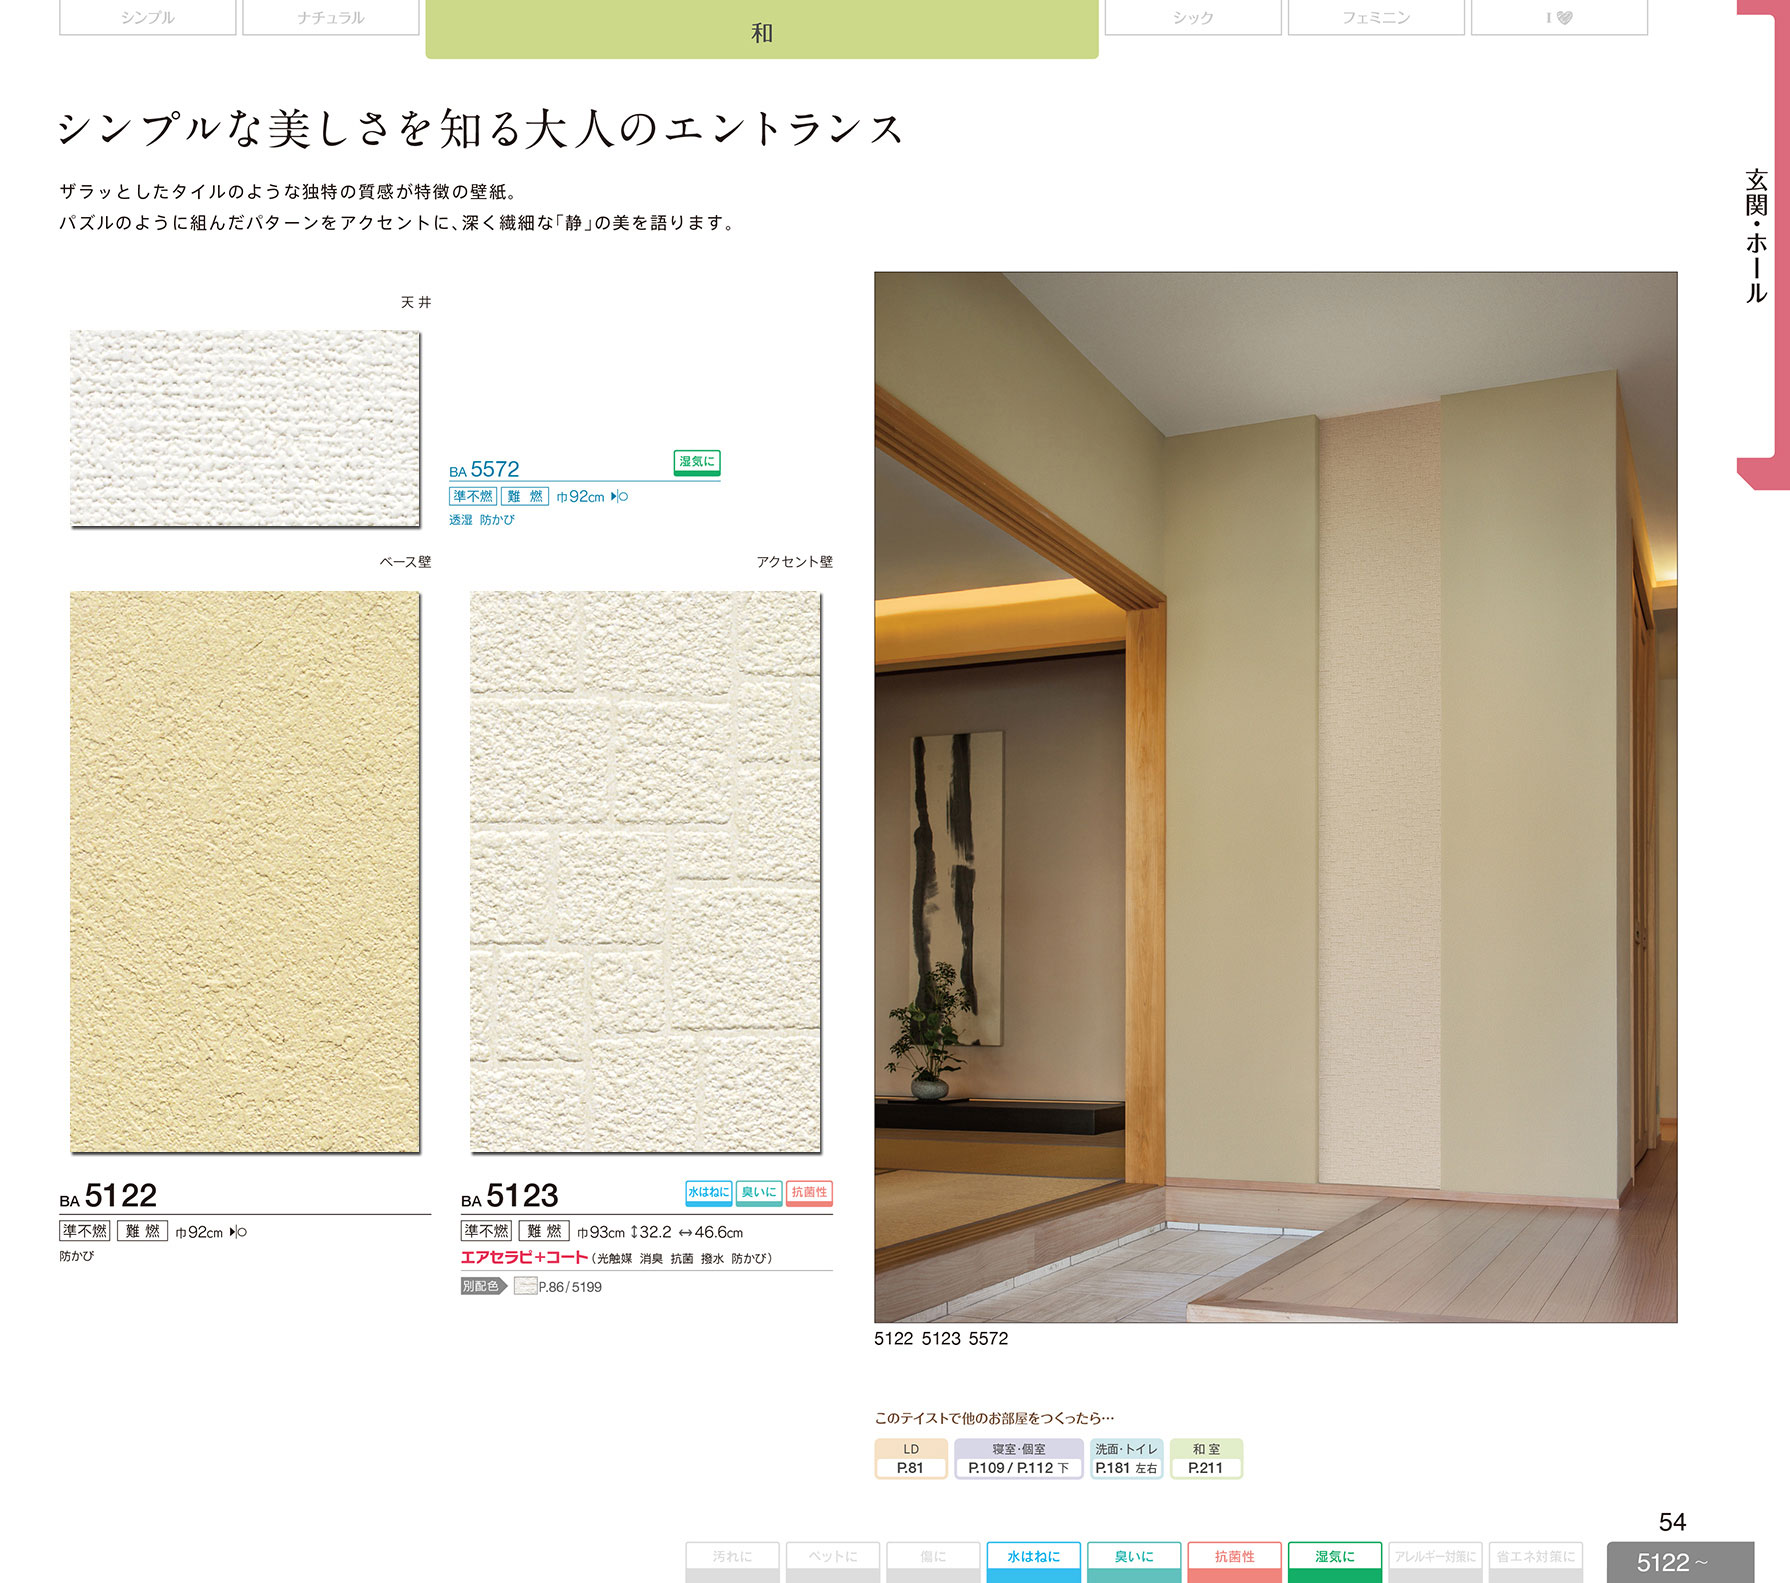Go to LD page P.81 link
This screenshot has height=1583, width=1790.
tap(910, 1459)
